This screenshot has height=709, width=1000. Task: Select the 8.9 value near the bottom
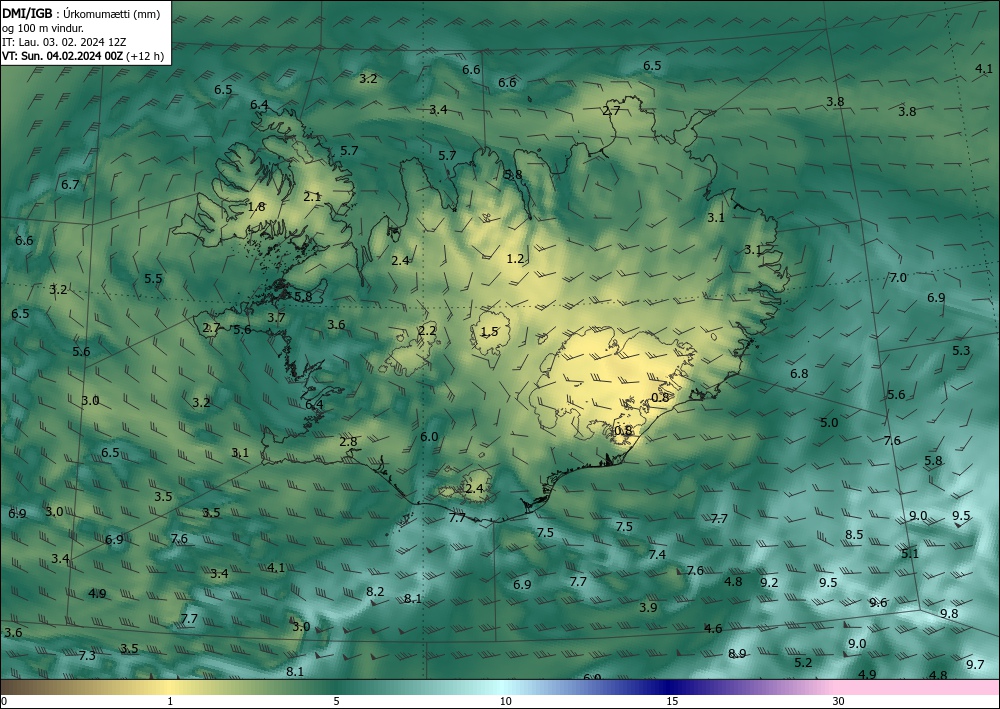coord(737,654)
